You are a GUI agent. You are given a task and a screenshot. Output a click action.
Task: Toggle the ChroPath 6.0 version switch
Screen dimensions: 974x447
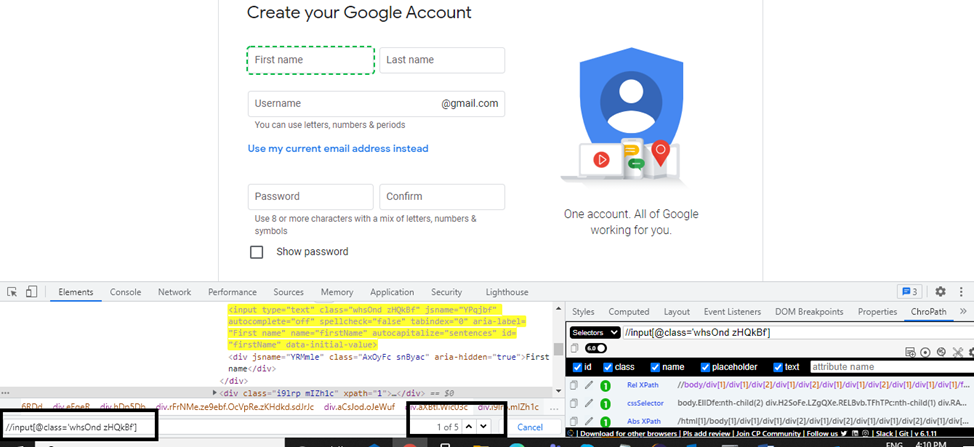pos(596,348)
